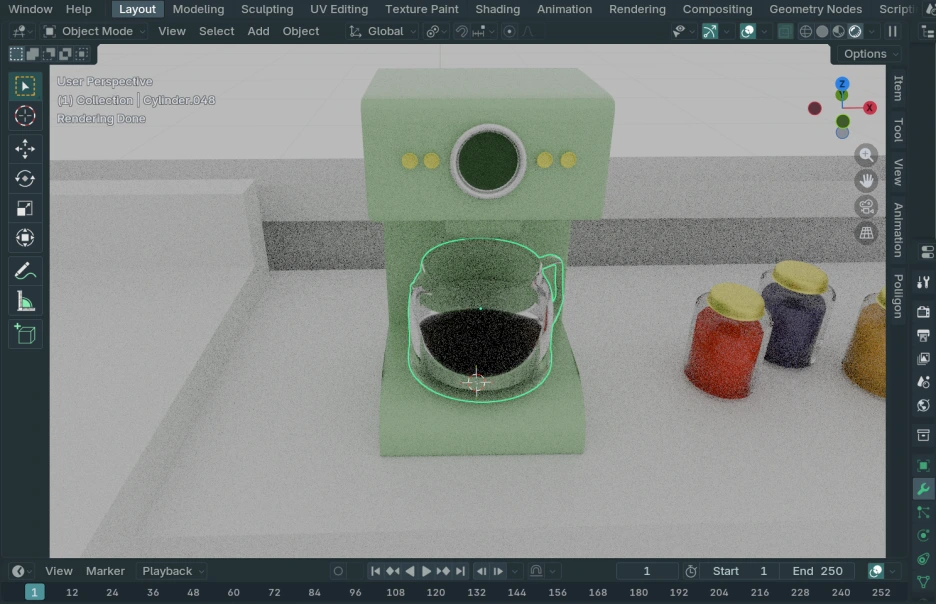Open the Window menu
The width and height of the screenshot is (936, 604).
(x=30, y=9)
